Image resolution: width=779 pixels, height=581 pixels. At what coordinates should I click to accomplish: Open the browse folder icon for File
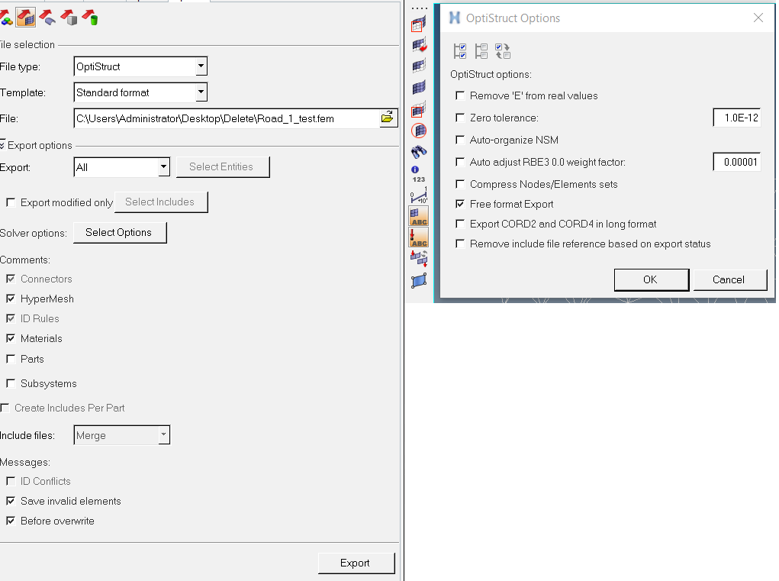[388, 118]
